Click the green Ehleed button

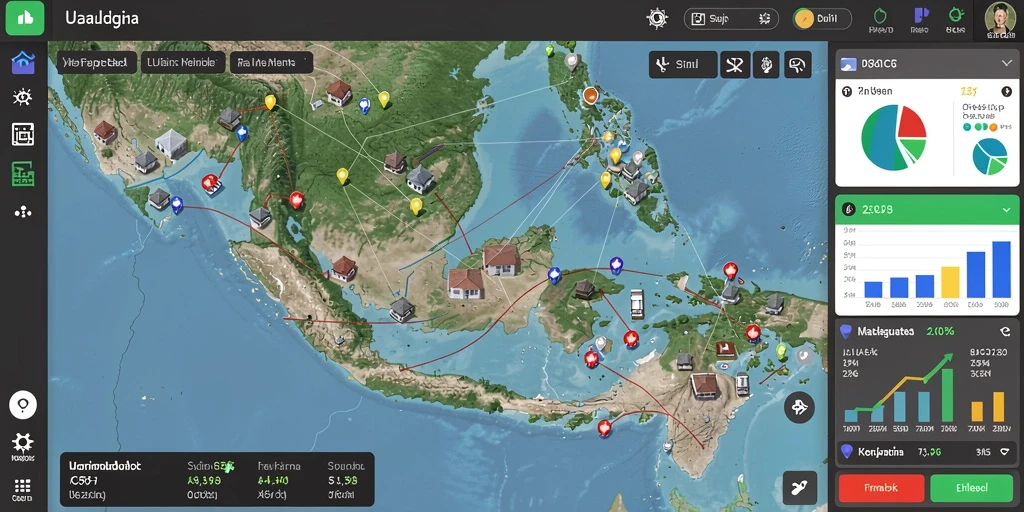(971, 488)
